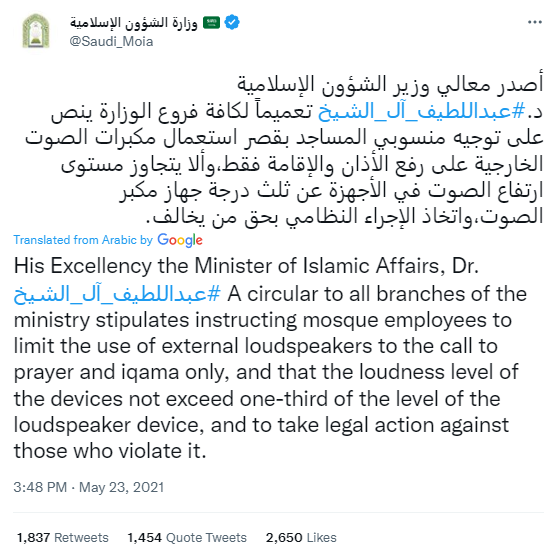This screenshot has height=551, width=552.
Task: Click the colorful Google logo
Action: point(180,240)
